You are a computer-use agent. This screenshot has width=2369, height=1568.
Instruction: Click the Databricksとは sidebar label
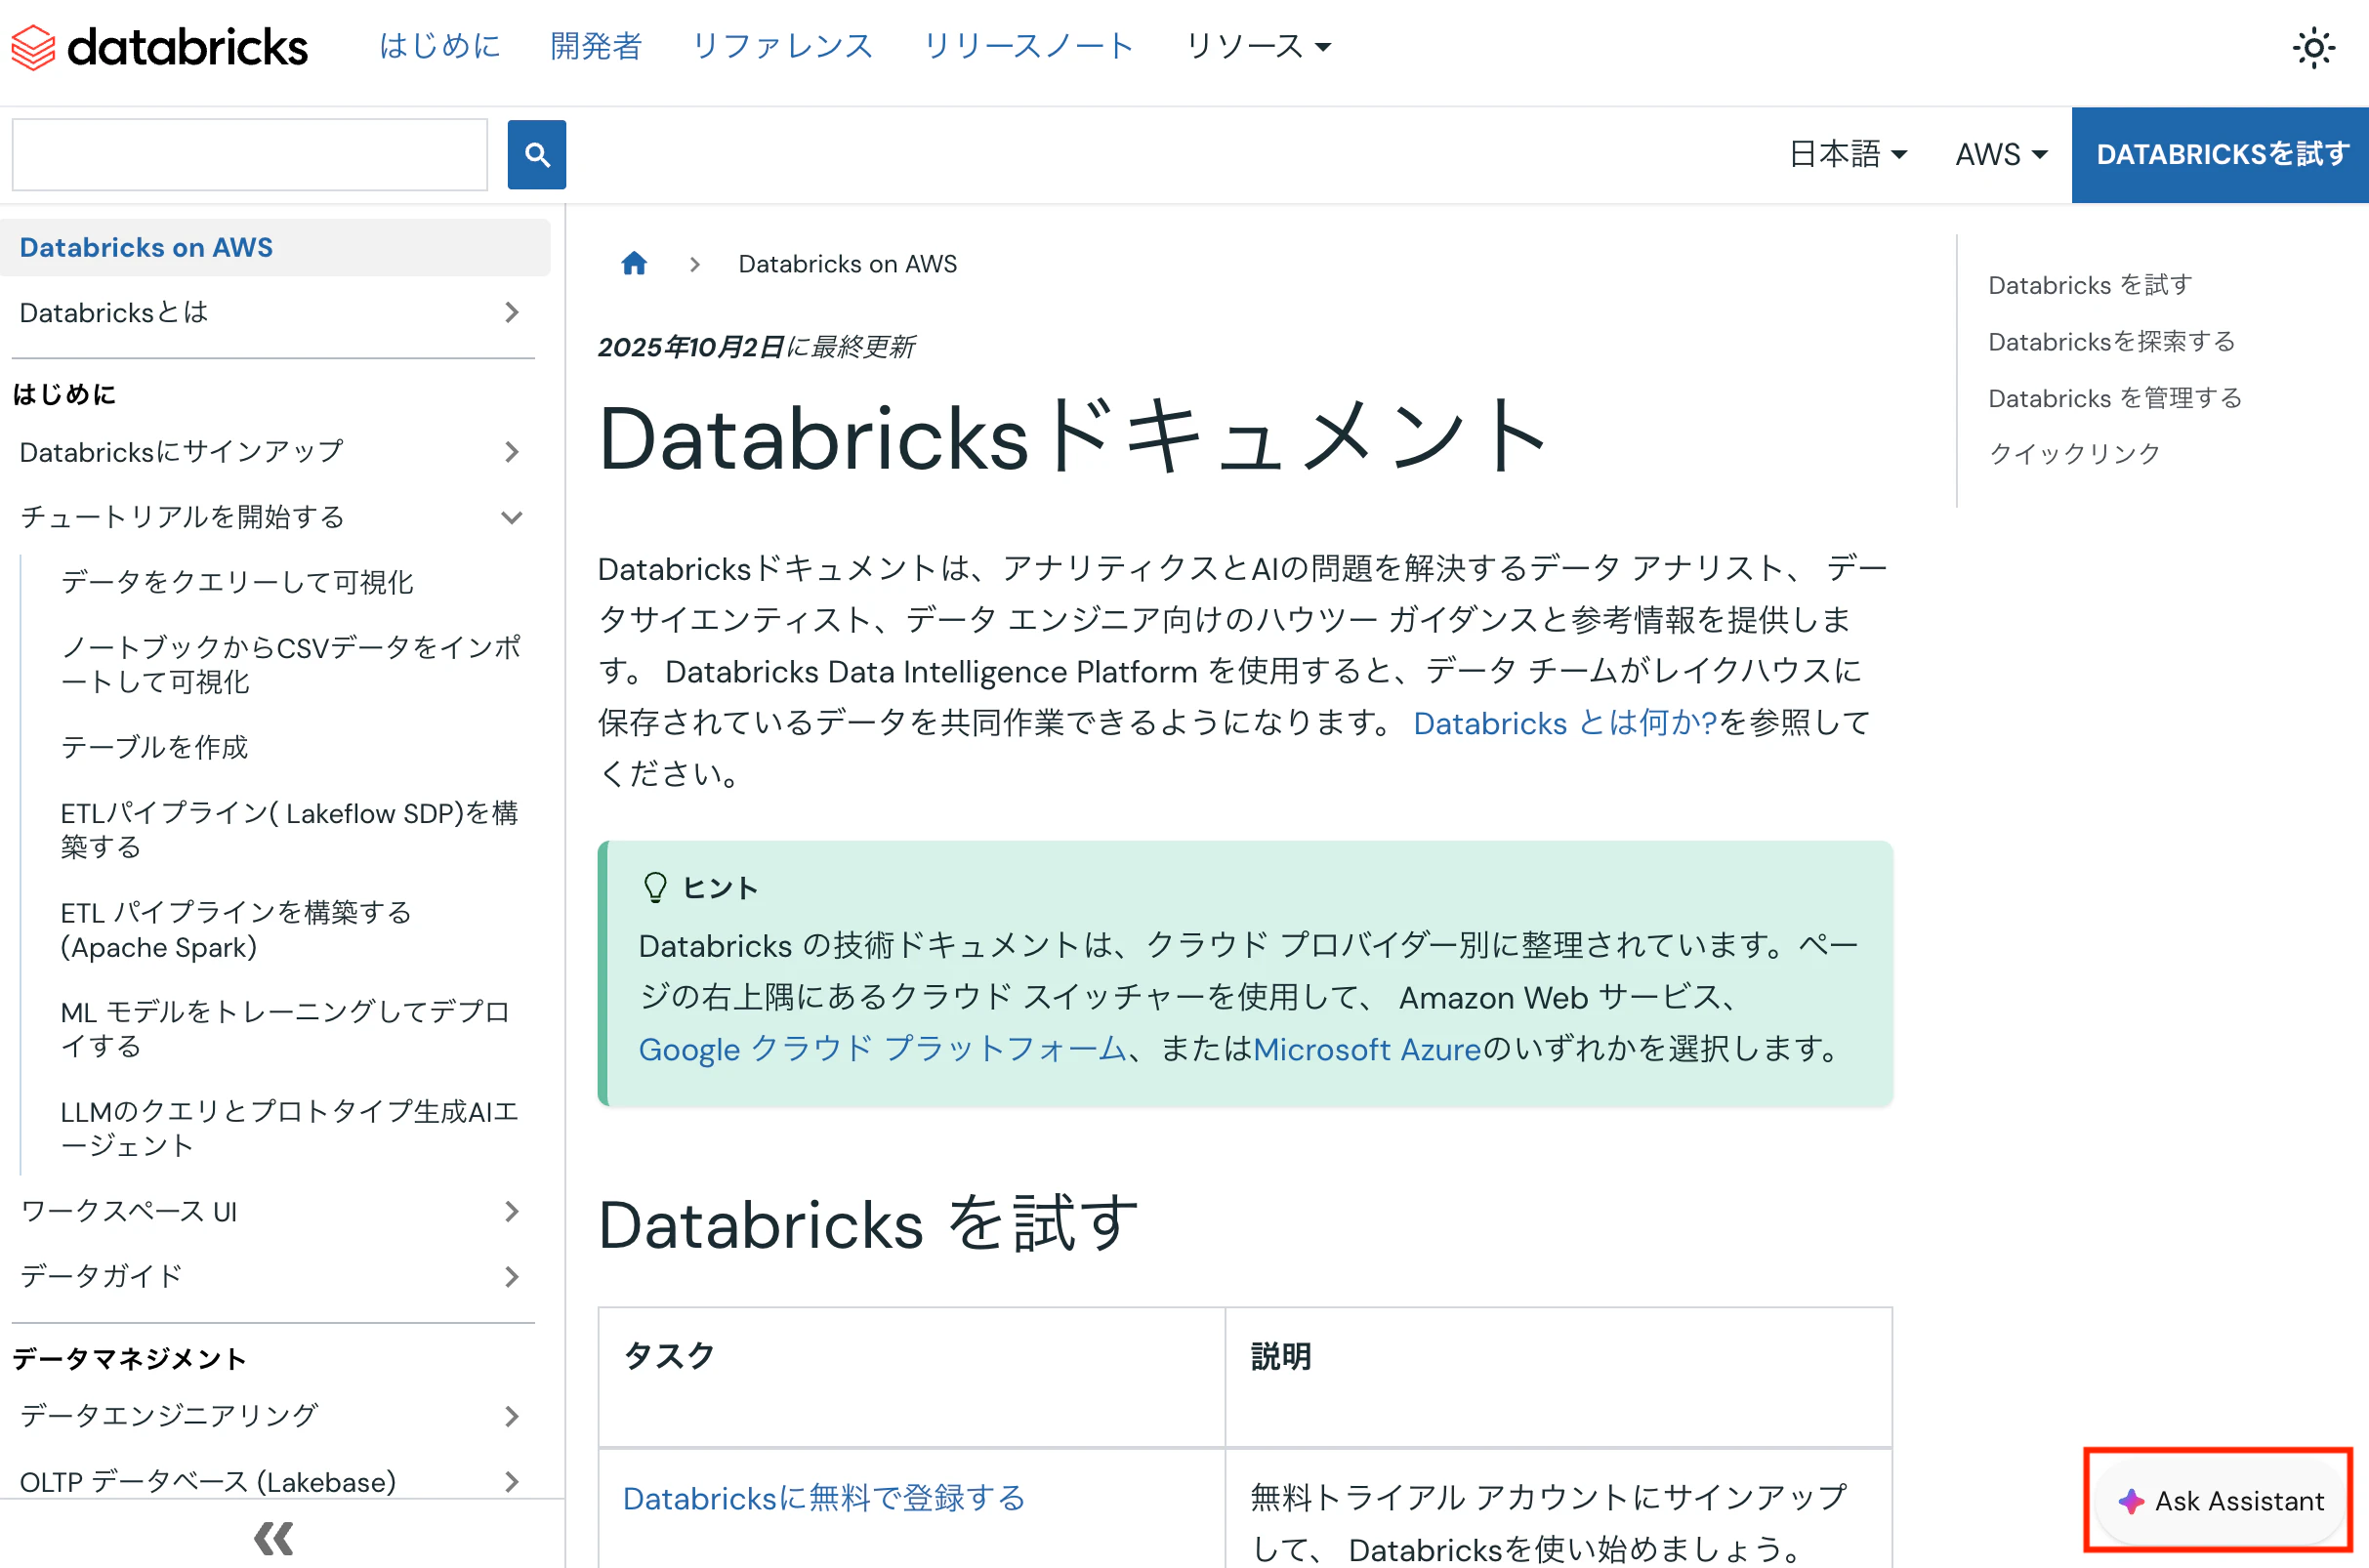click(x=114, y=313)
